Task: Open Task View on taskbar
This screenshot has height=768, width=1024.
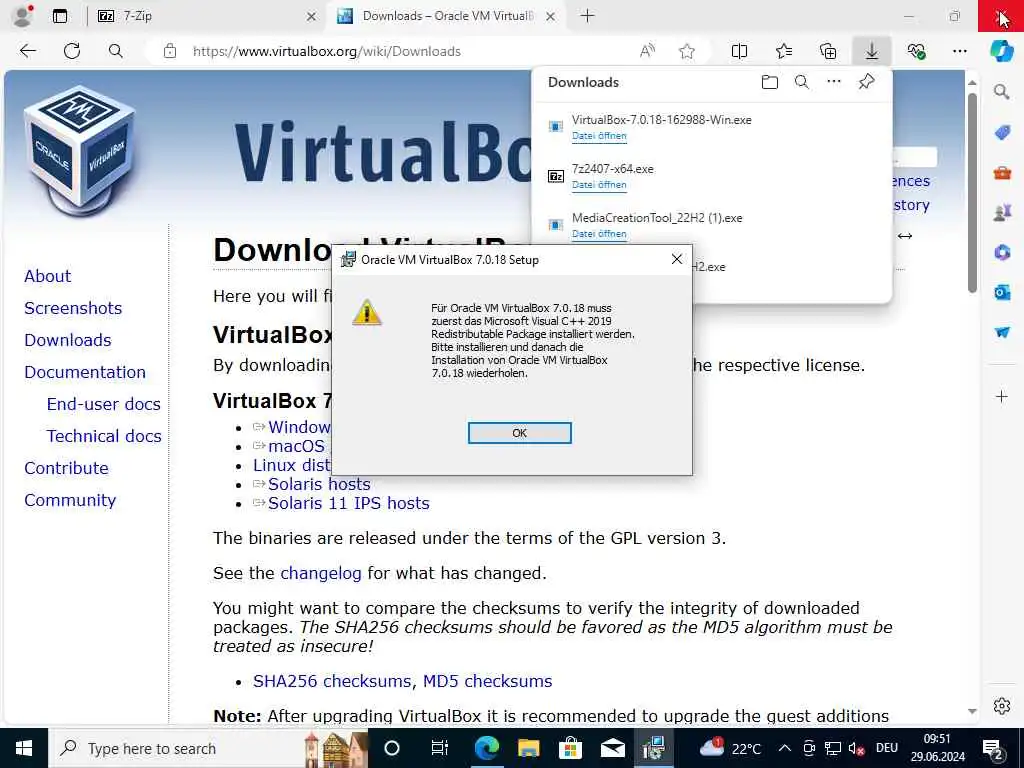Action: pyautogui.click(x=440, y=748)
